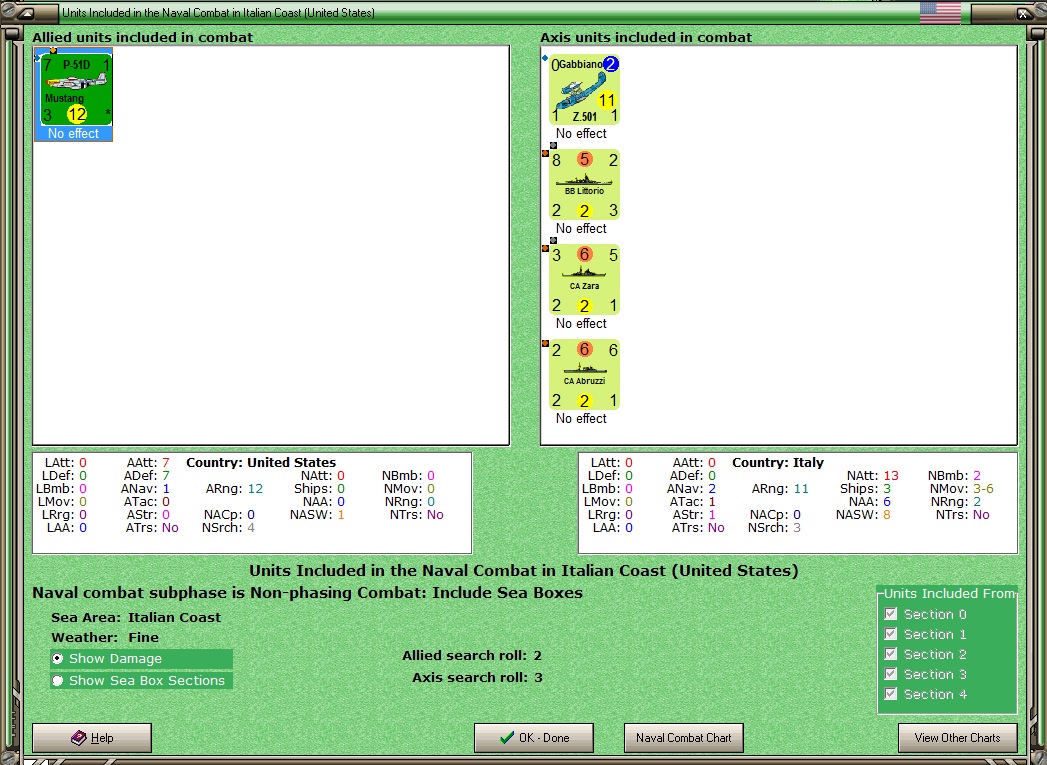Click the Italy 'Ships: 3' value
This screenshot has height=765, width=1047.
pos(887,489)
